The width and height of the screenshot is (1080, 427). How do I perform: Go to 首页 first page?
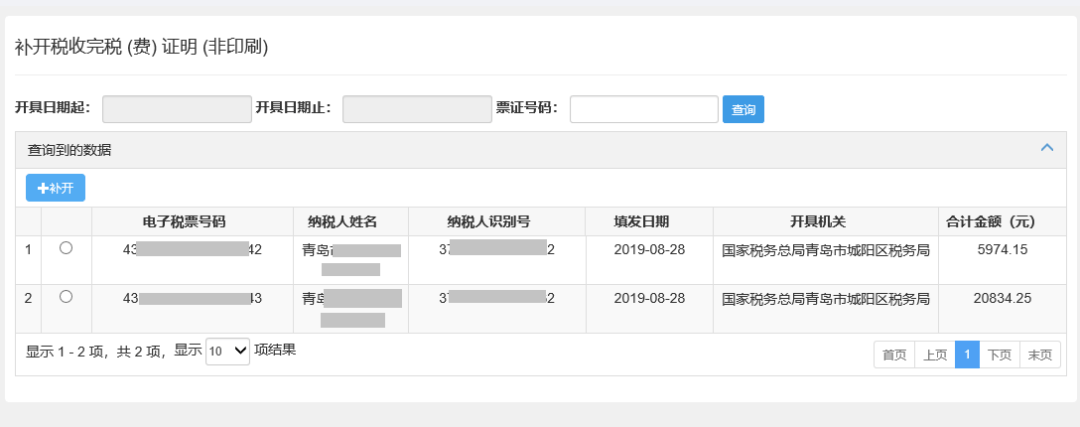pos(895,355)
